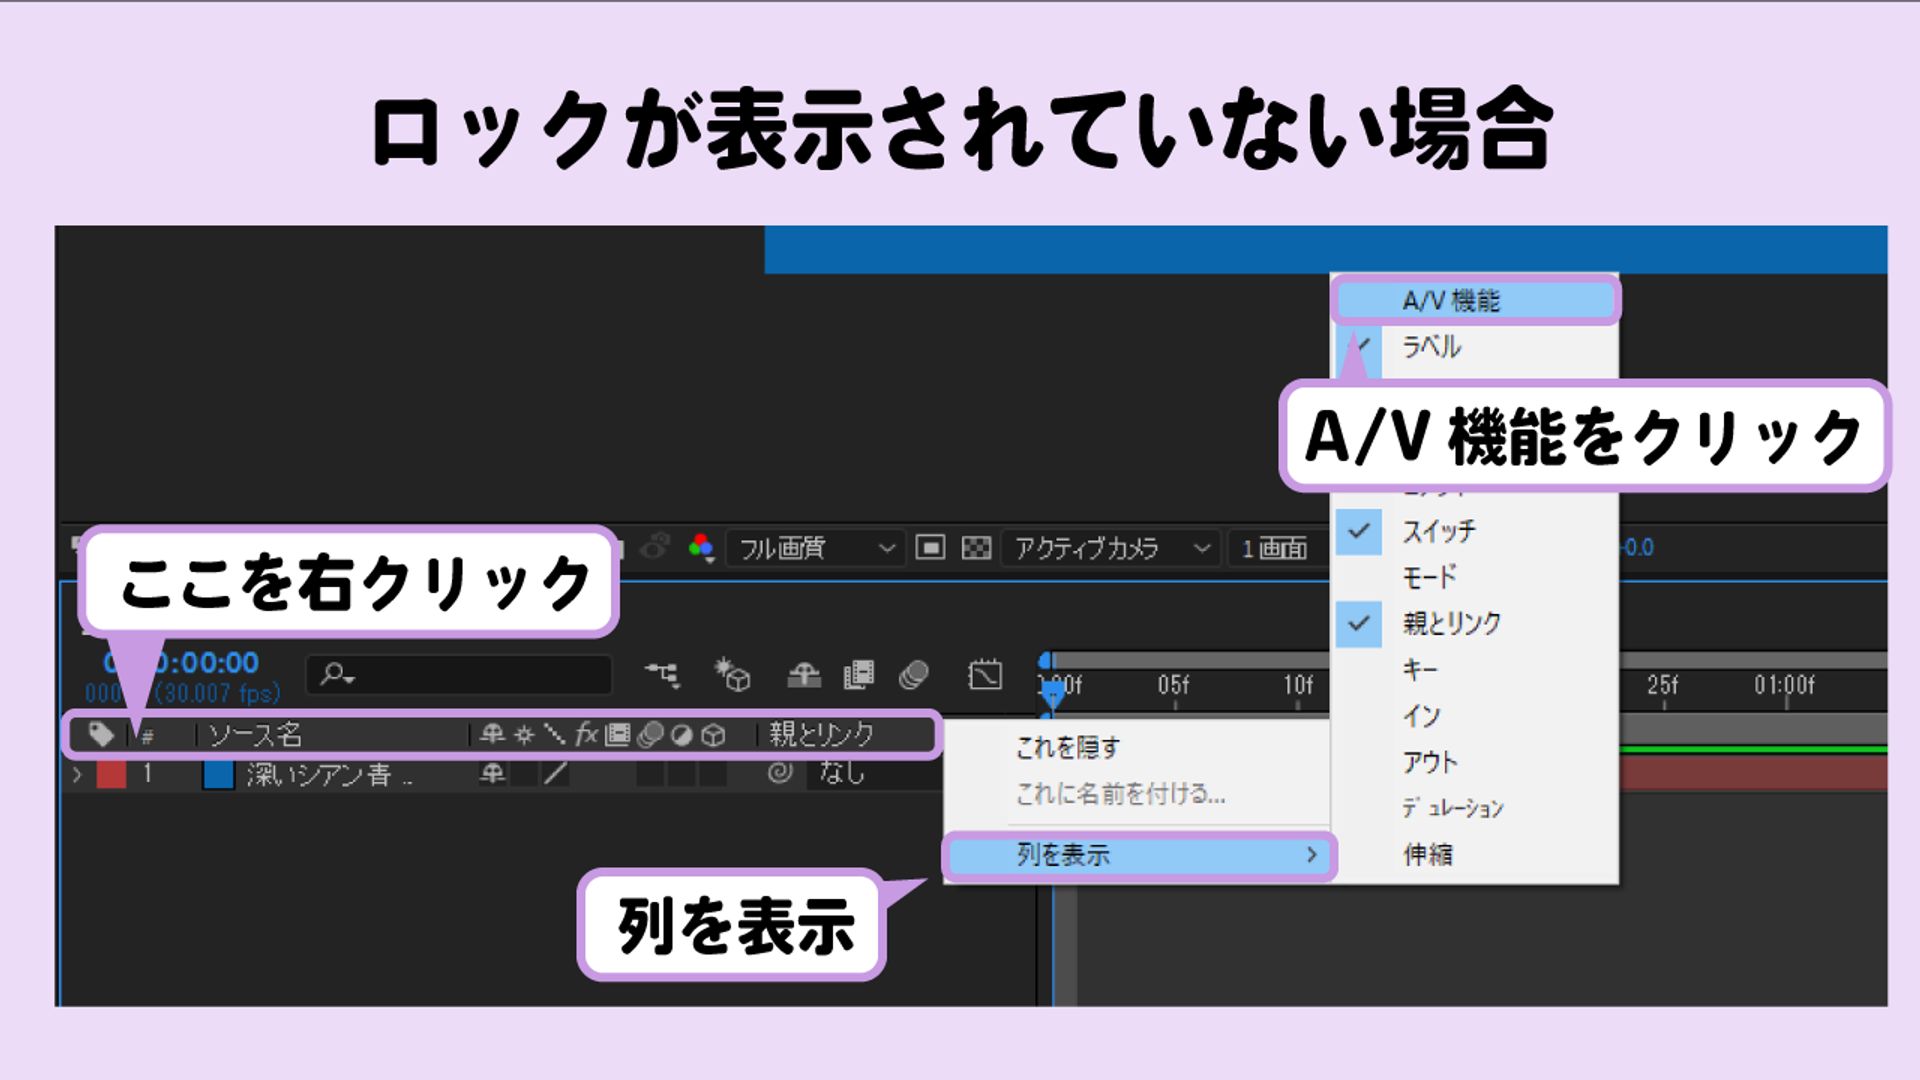
Task: Click the timeline search field
Action: point(460,675)
